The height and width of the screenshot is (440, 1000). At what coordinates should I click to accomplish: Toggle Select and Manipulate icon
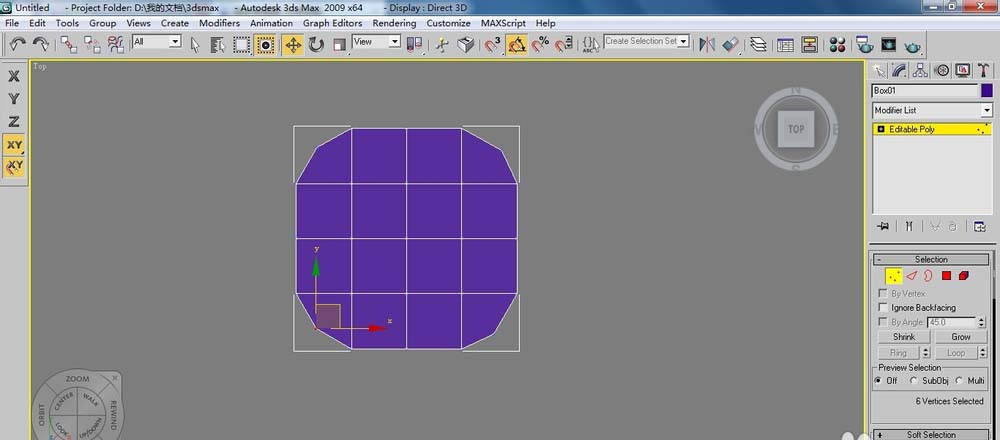pyautogui.click(x=442, y=44)
